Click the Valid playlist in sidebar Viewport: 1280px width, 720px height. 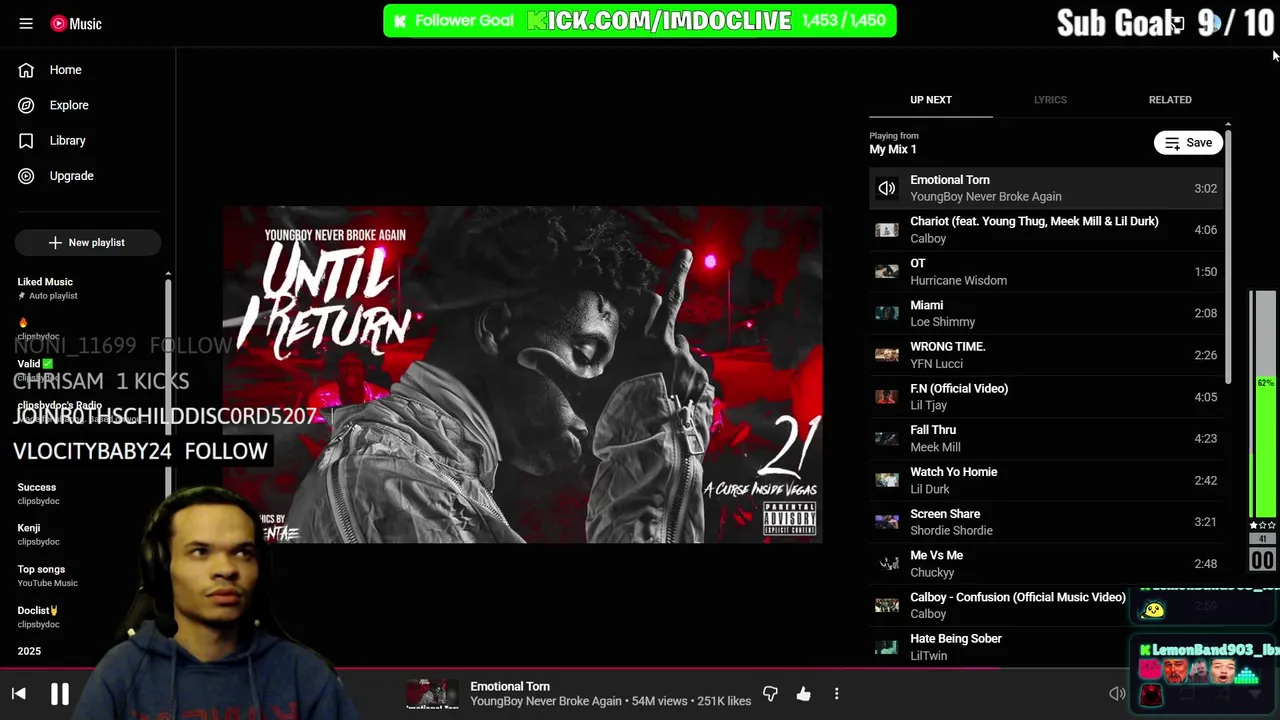[x=88, y=370]
